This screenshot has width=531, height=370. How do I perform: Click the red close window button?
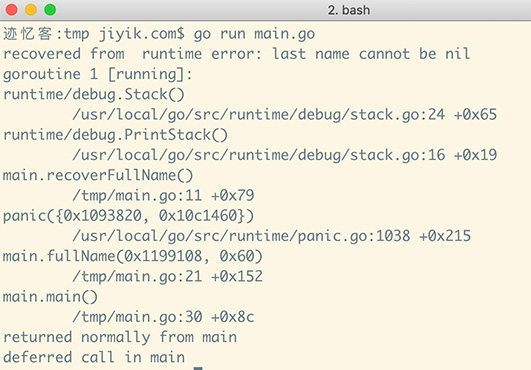11,9
